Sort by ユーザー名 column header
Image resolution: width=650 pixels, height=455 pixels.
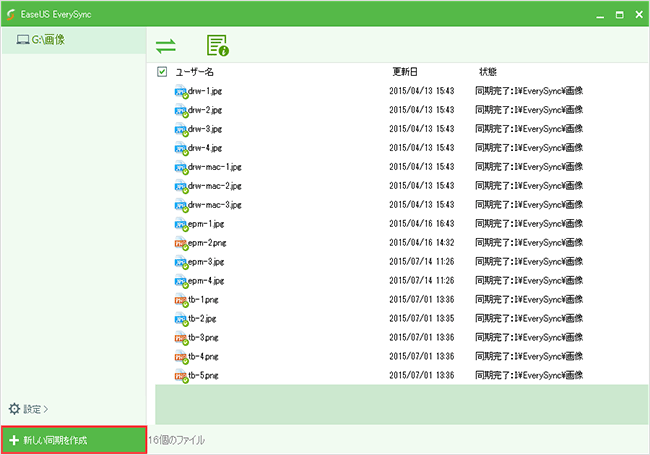tap(194, 72)
